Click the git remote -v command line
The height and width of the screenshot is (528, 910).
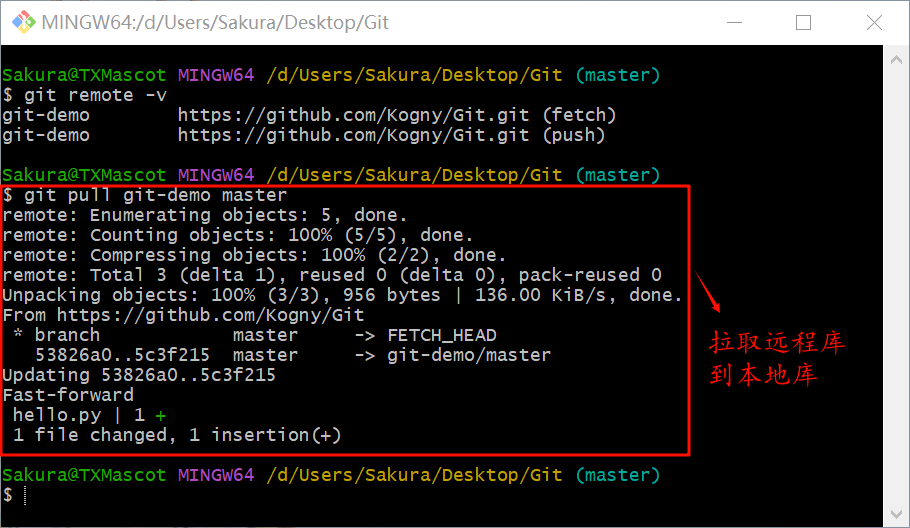click(85, 95)
